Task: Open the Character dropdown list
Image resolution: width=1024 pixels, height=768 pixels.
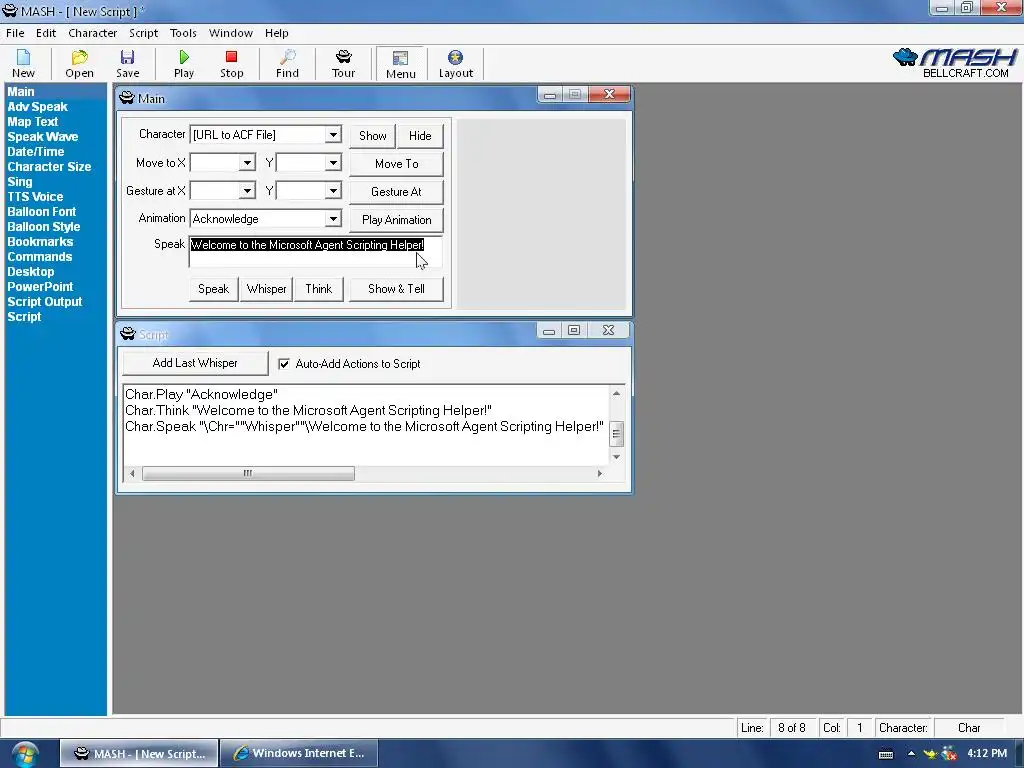Action: [333, 135]
